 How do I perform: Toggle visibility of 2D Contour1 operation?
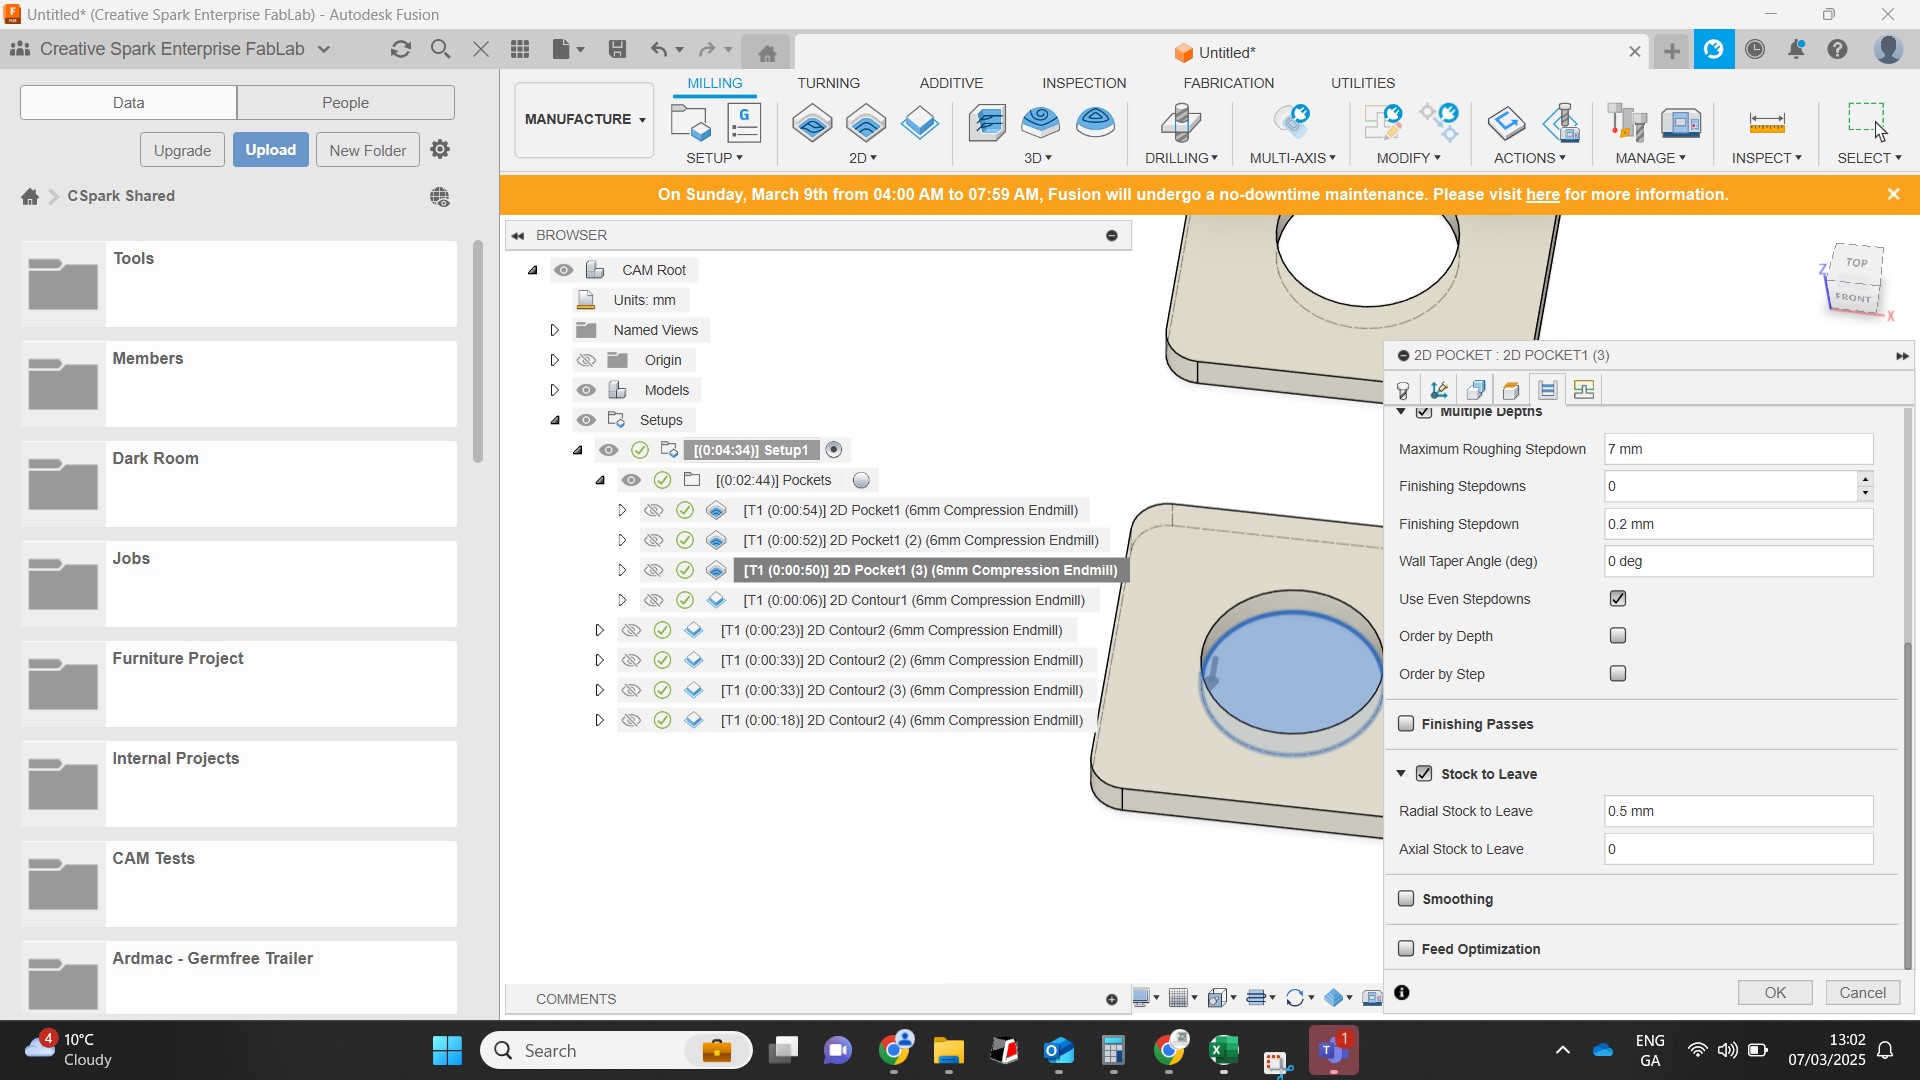click(x=653, y=600)
